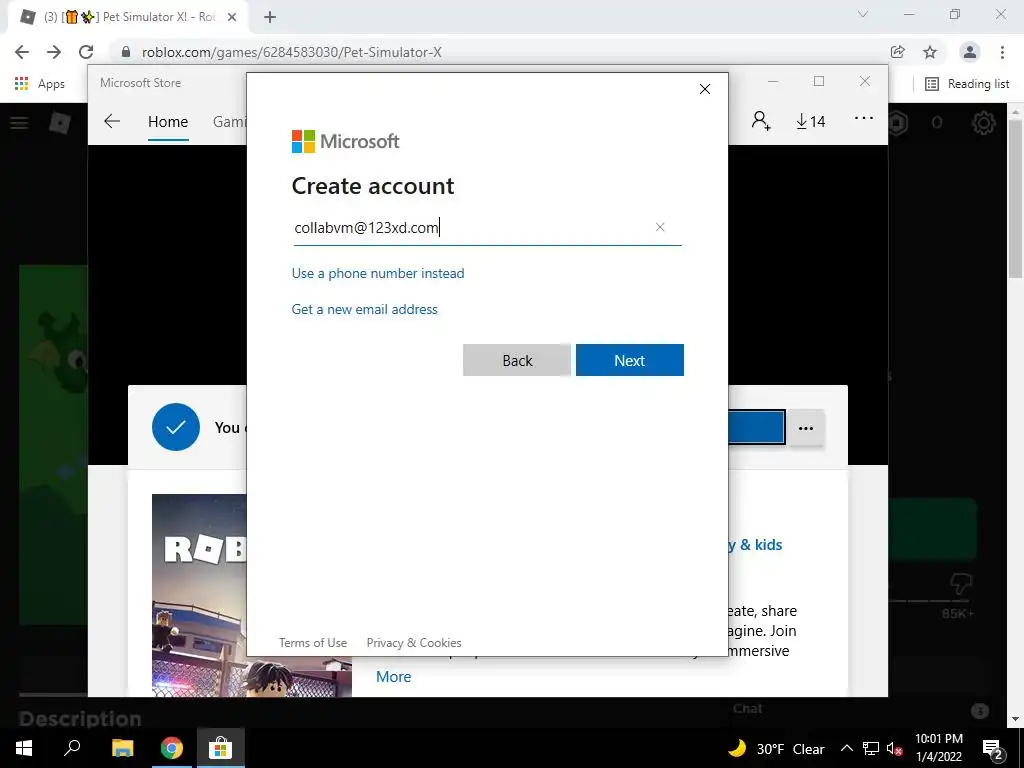Open the ellipsis options beside the blue button
This screenshot has height=768, width=1024.
(x=806, y=428)
